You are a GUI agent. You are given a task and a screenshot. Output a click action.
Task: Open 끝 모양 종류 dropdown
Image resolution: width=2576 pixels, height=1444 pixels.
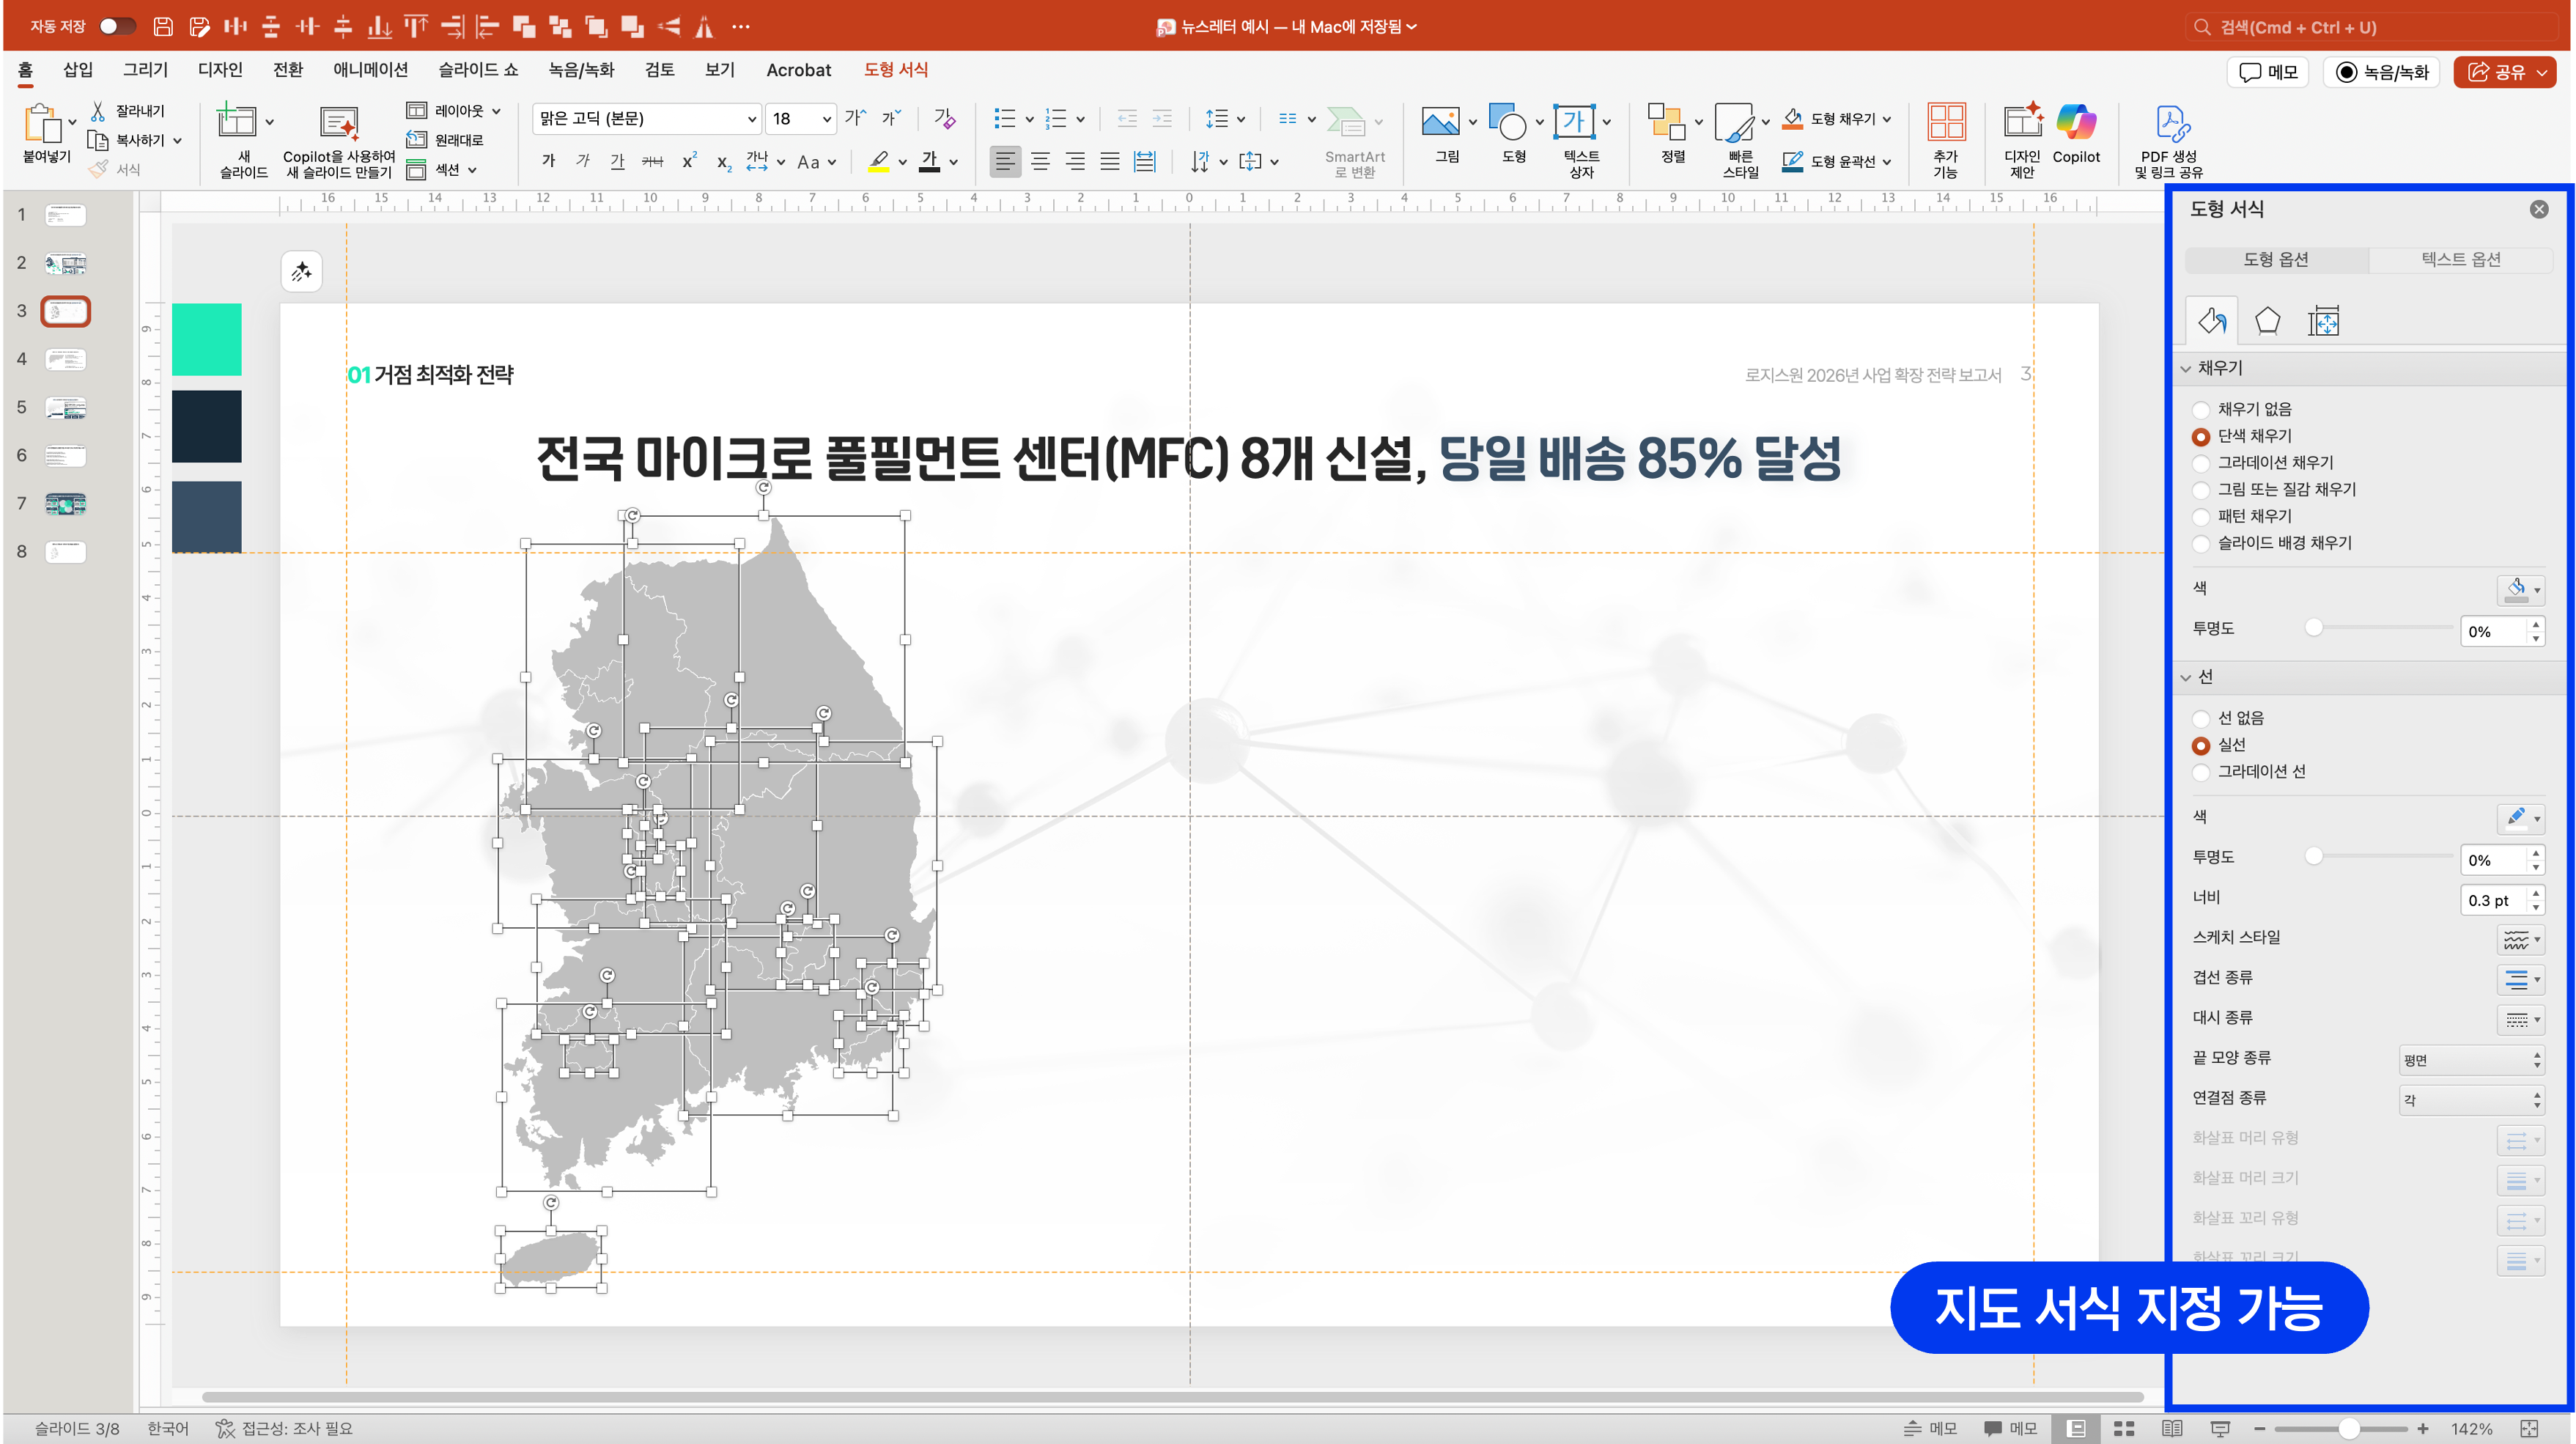pos(2471,1060)
